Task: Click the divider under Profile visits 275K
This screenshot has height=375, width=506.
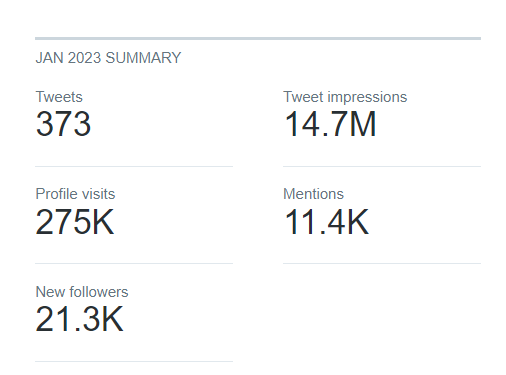Action: tap(134, 263)
